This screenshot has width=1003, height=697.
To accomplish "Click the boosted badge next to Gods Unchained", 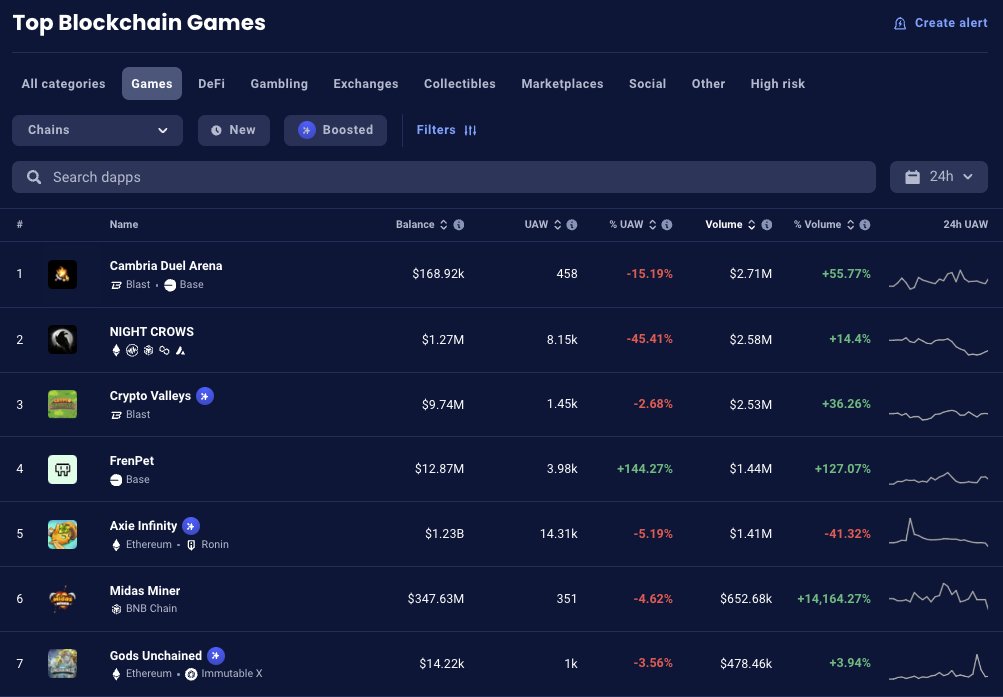I will (216, 656).
